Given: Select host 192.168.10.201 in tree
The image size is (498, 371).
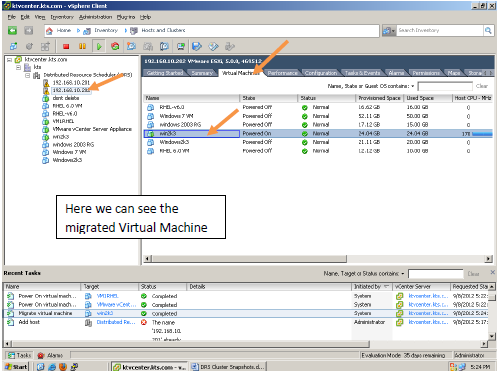Looking at the screenshot, I should [71, 82].
